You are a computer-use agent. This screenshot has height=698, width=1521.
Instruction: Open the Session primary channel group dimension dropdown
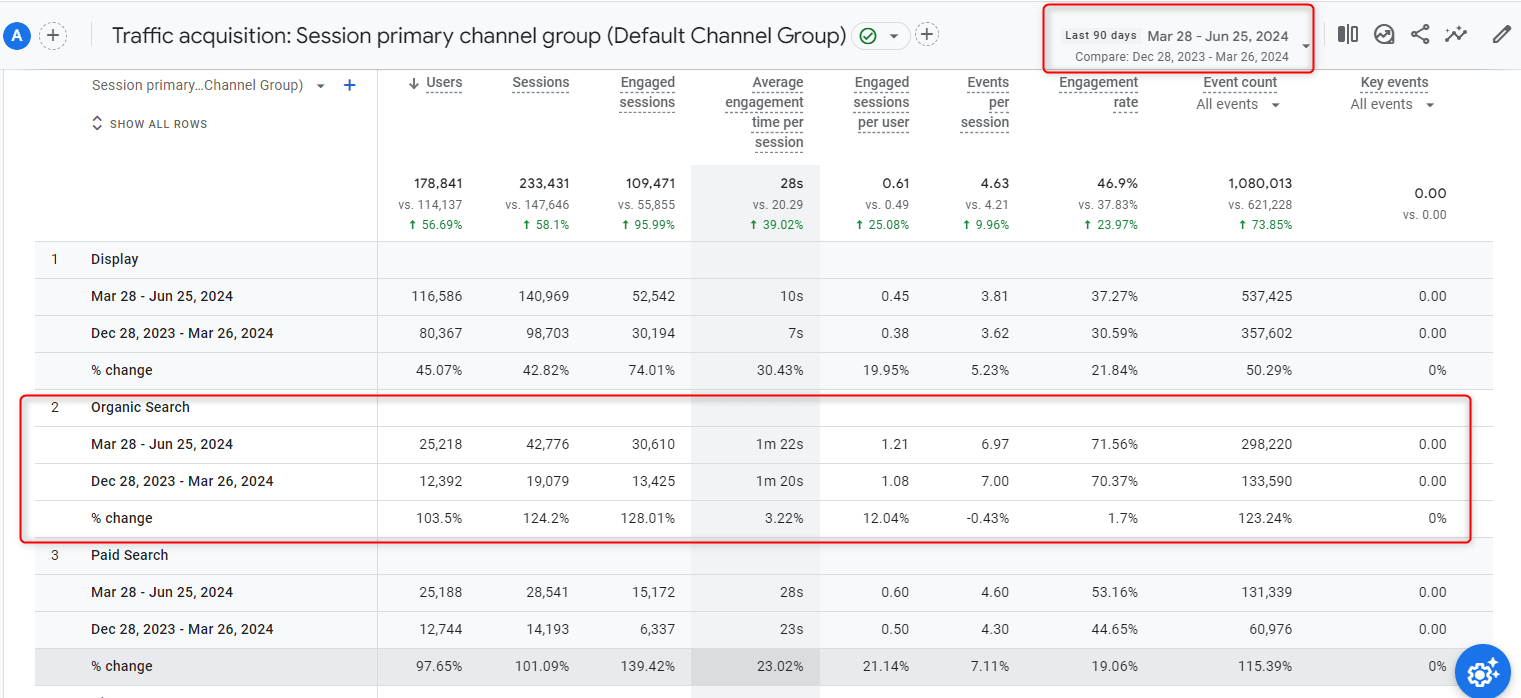pyautogui.click(x=208, y=86)
